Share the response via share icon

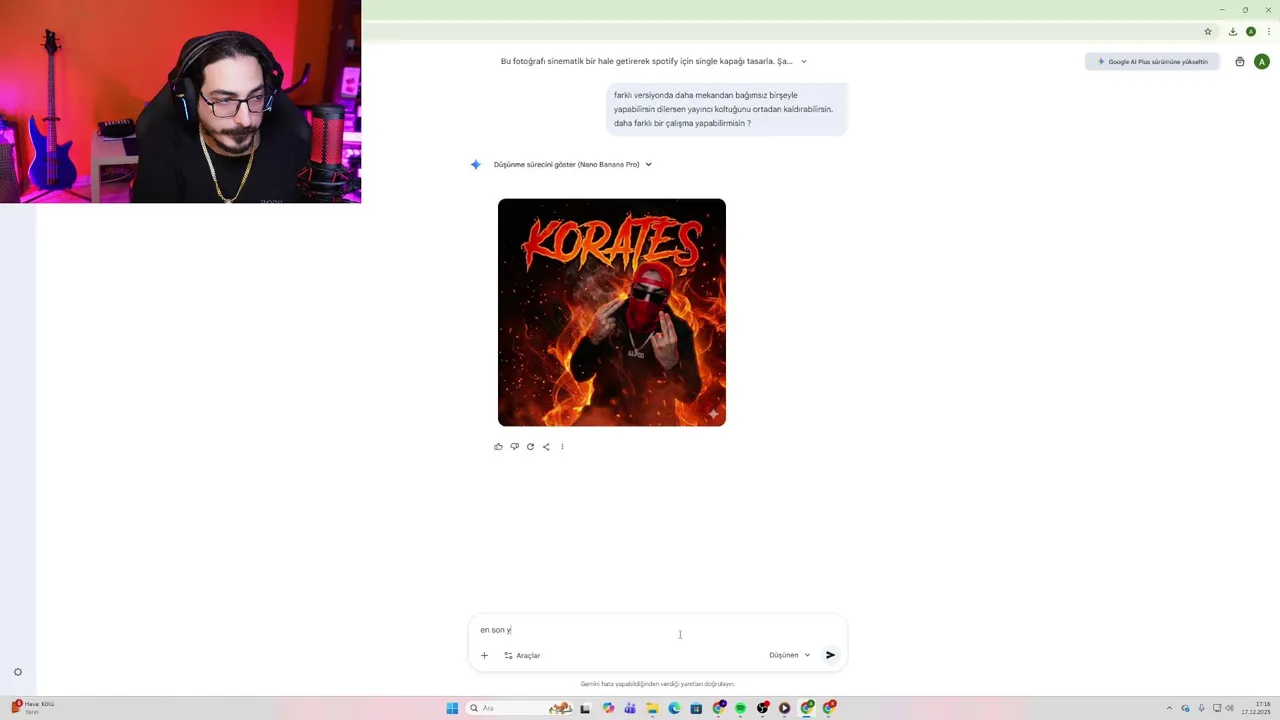click(x=546, y=447)
